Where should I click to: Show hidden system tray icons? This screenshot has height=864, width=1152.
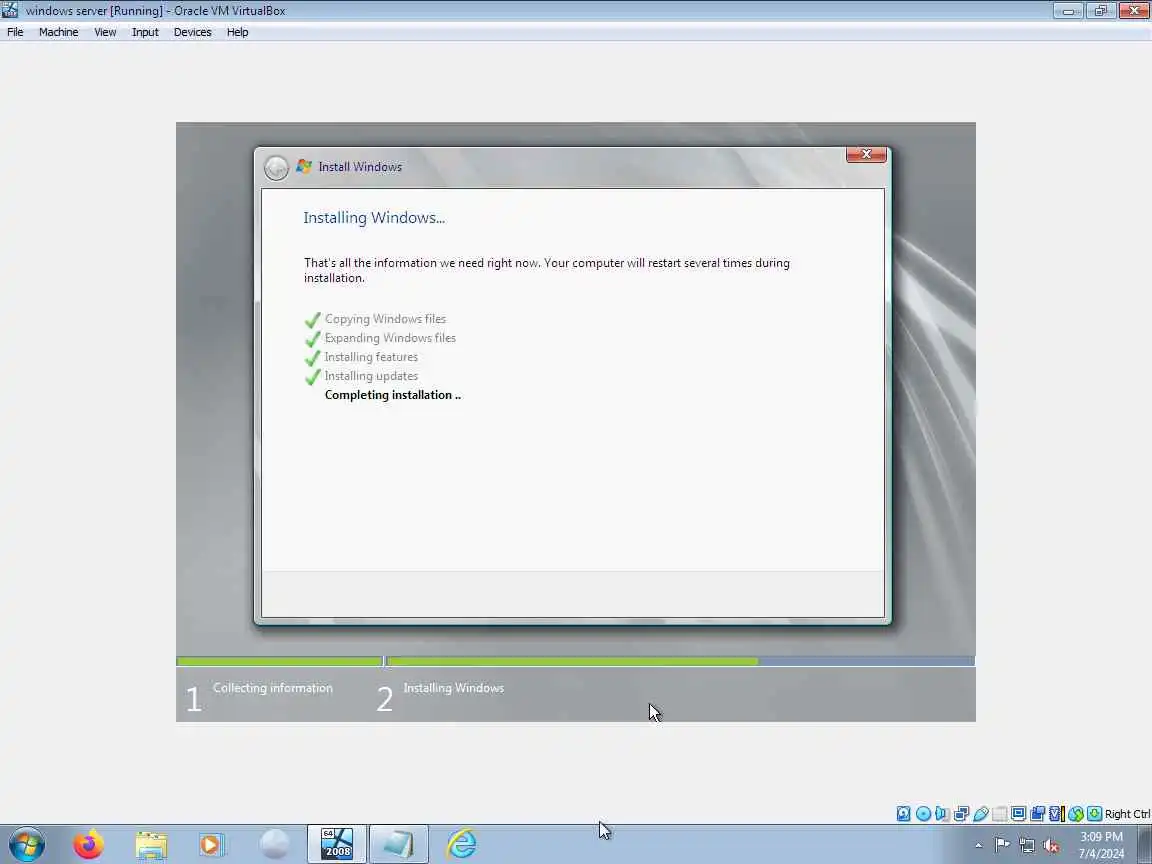(979, 846)
